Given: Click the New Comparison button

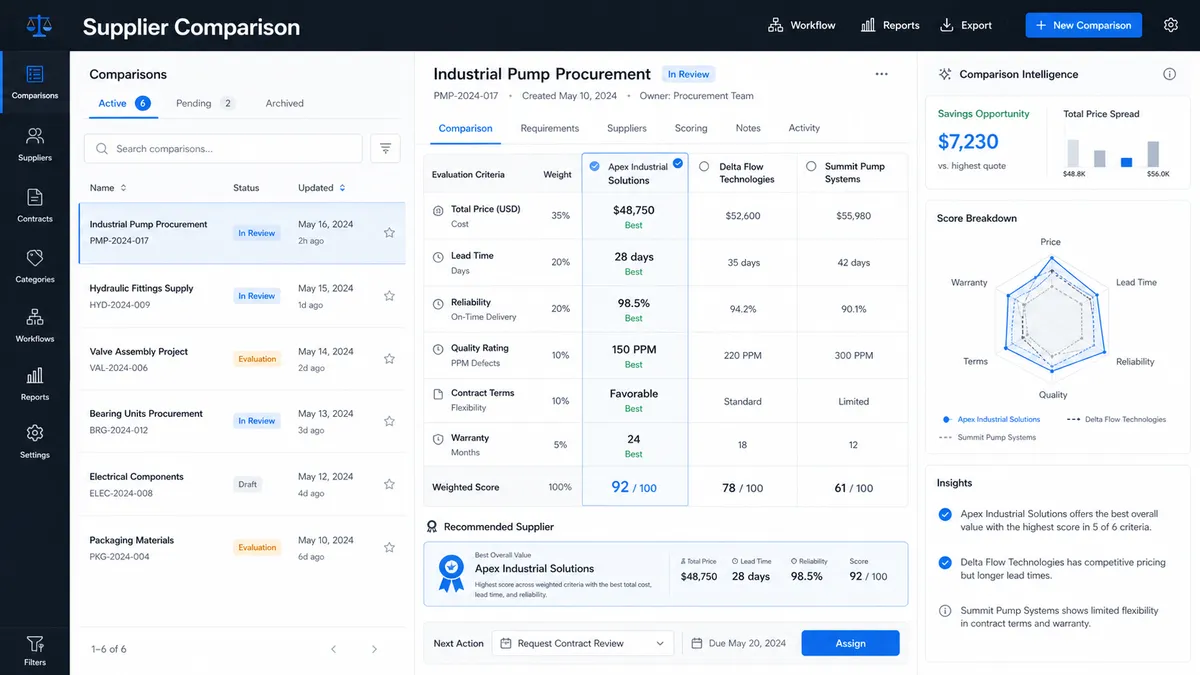Looking at the screenshot, I should click(1084, 25).
